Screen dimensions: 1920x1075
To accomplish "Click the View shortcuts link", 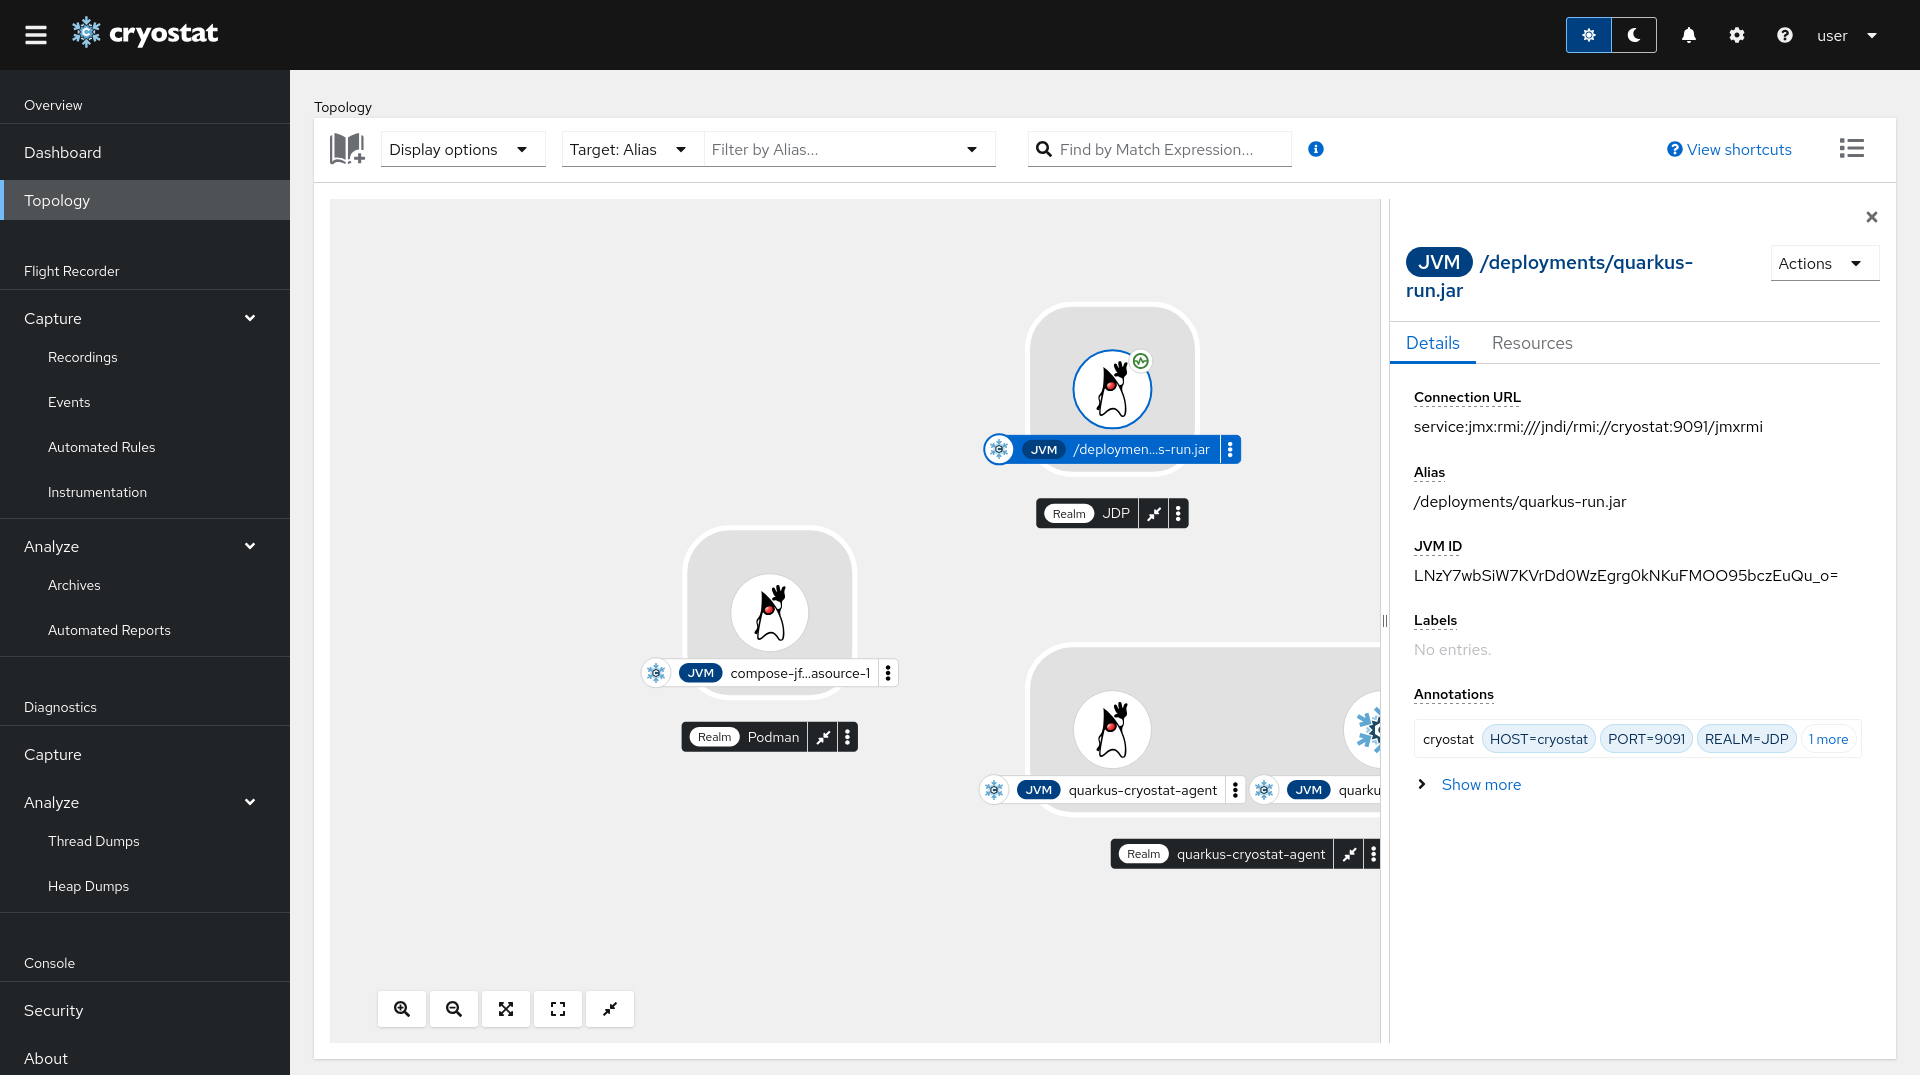I will 1729,149.
